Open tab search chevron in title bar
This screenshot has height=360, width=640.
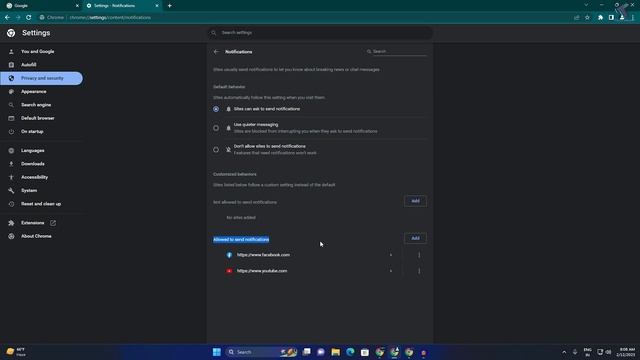pos(586,5)
